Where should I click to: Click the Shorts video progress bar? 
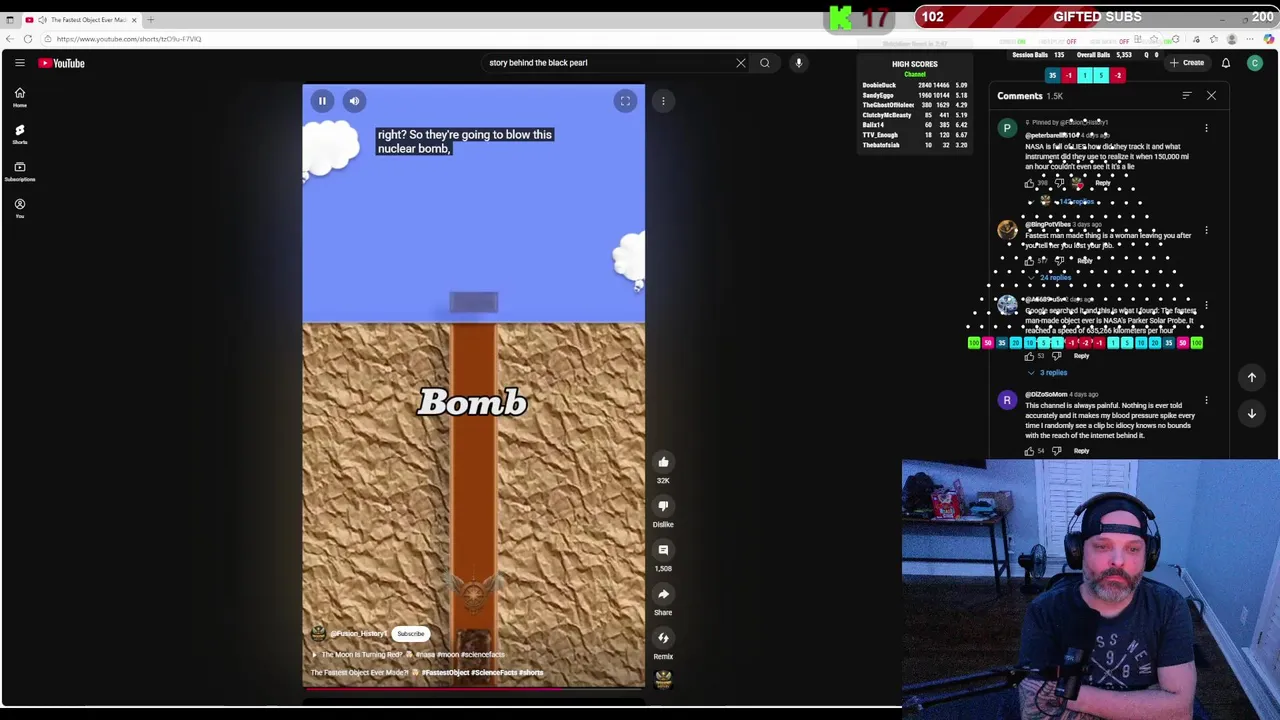tap(474, 688)
